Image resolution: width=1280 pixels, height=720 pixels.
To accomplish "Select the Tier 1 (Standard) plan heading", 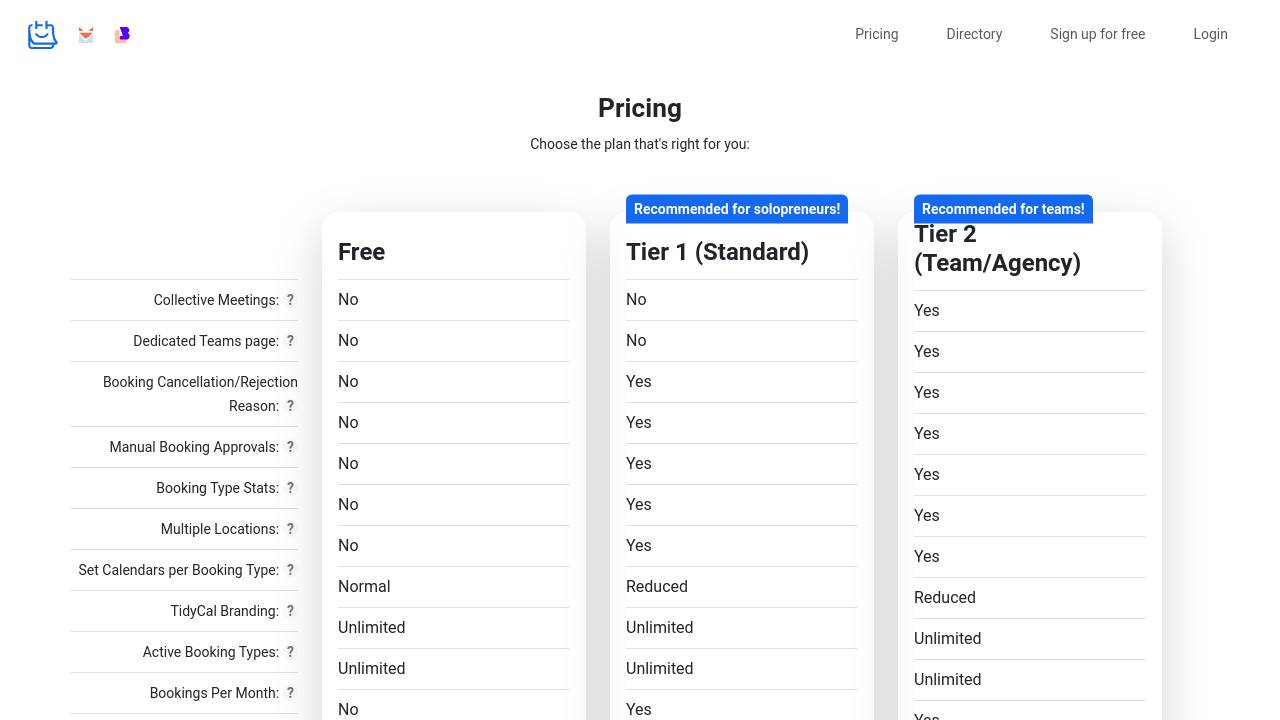I will (717, 252).
